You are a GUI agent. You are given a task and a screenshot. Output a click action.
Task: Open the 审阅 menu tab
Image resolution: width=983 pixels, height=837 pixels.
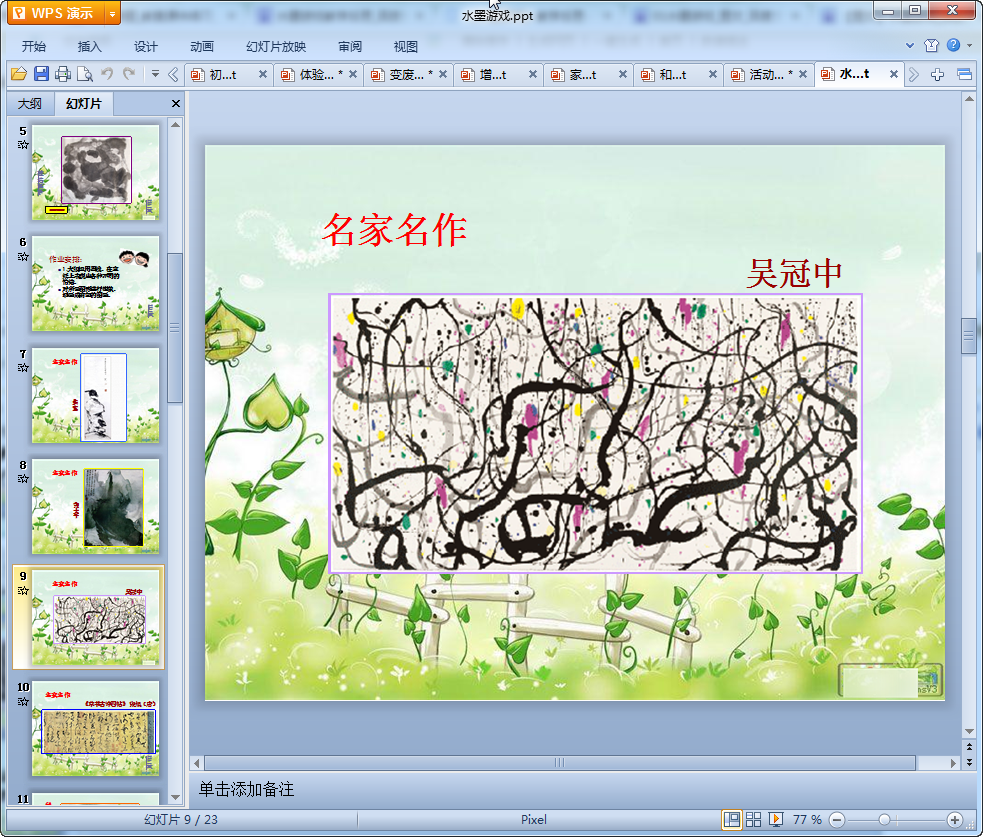point(350,46)
